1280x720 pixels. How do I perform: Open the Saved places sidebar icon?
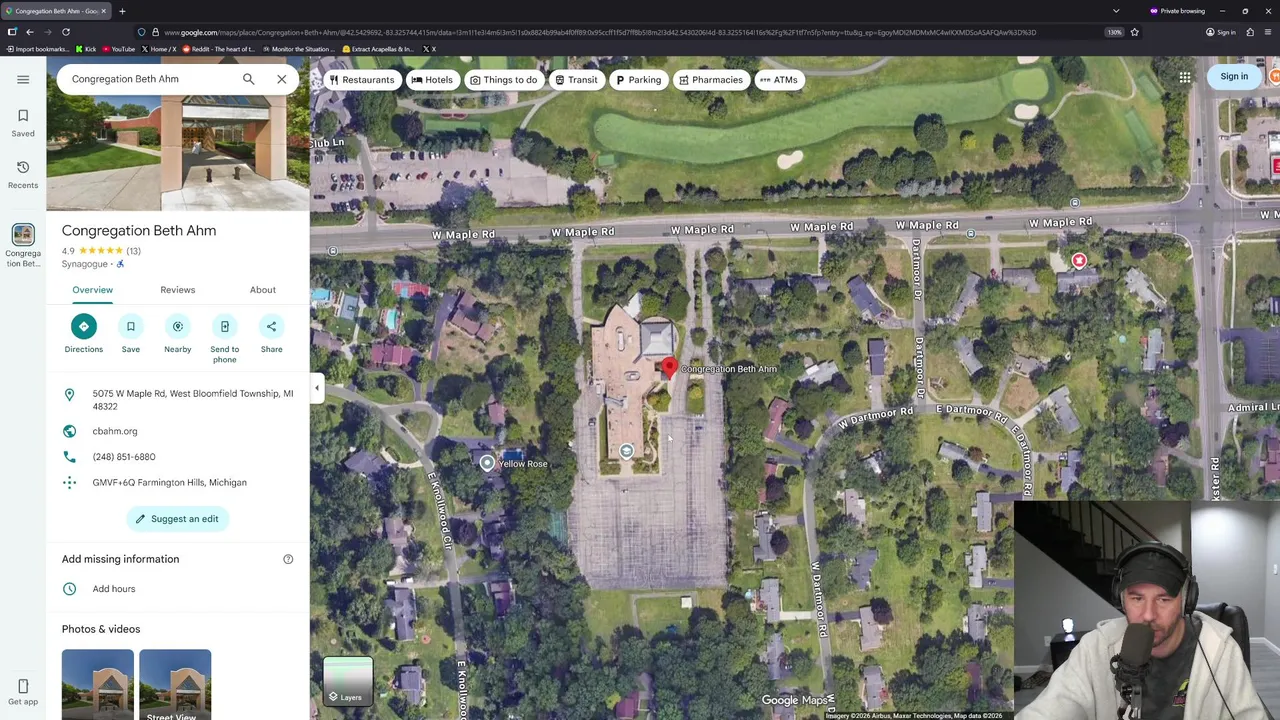coord(23,123)
